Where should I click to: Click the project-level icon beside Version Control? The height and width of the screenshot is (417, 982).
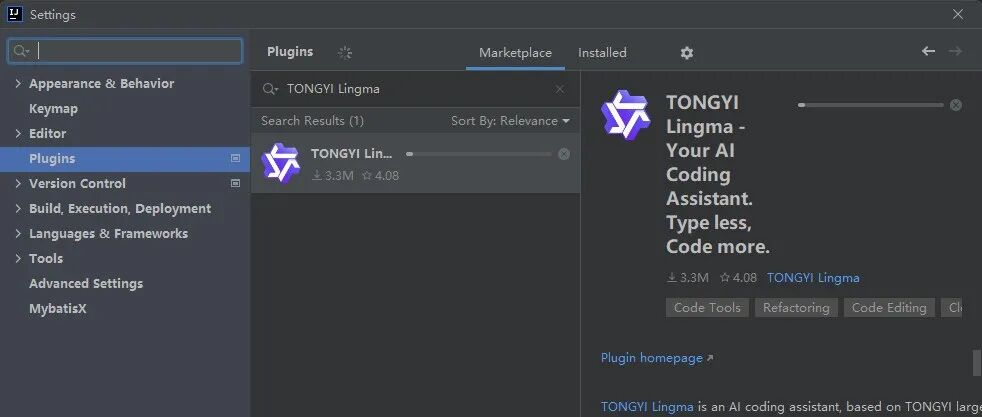(x=235, y=183)
